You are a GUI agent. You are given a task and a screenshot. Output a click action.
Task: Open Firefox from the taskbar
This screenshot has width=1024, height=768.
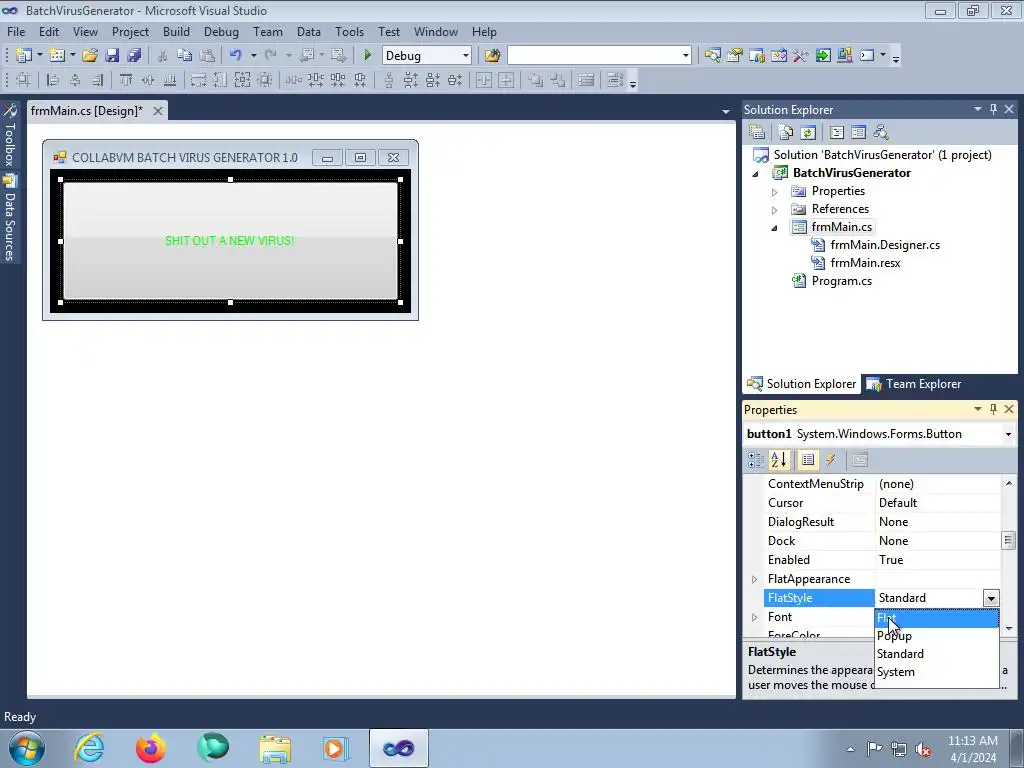[x=150, y=748]
